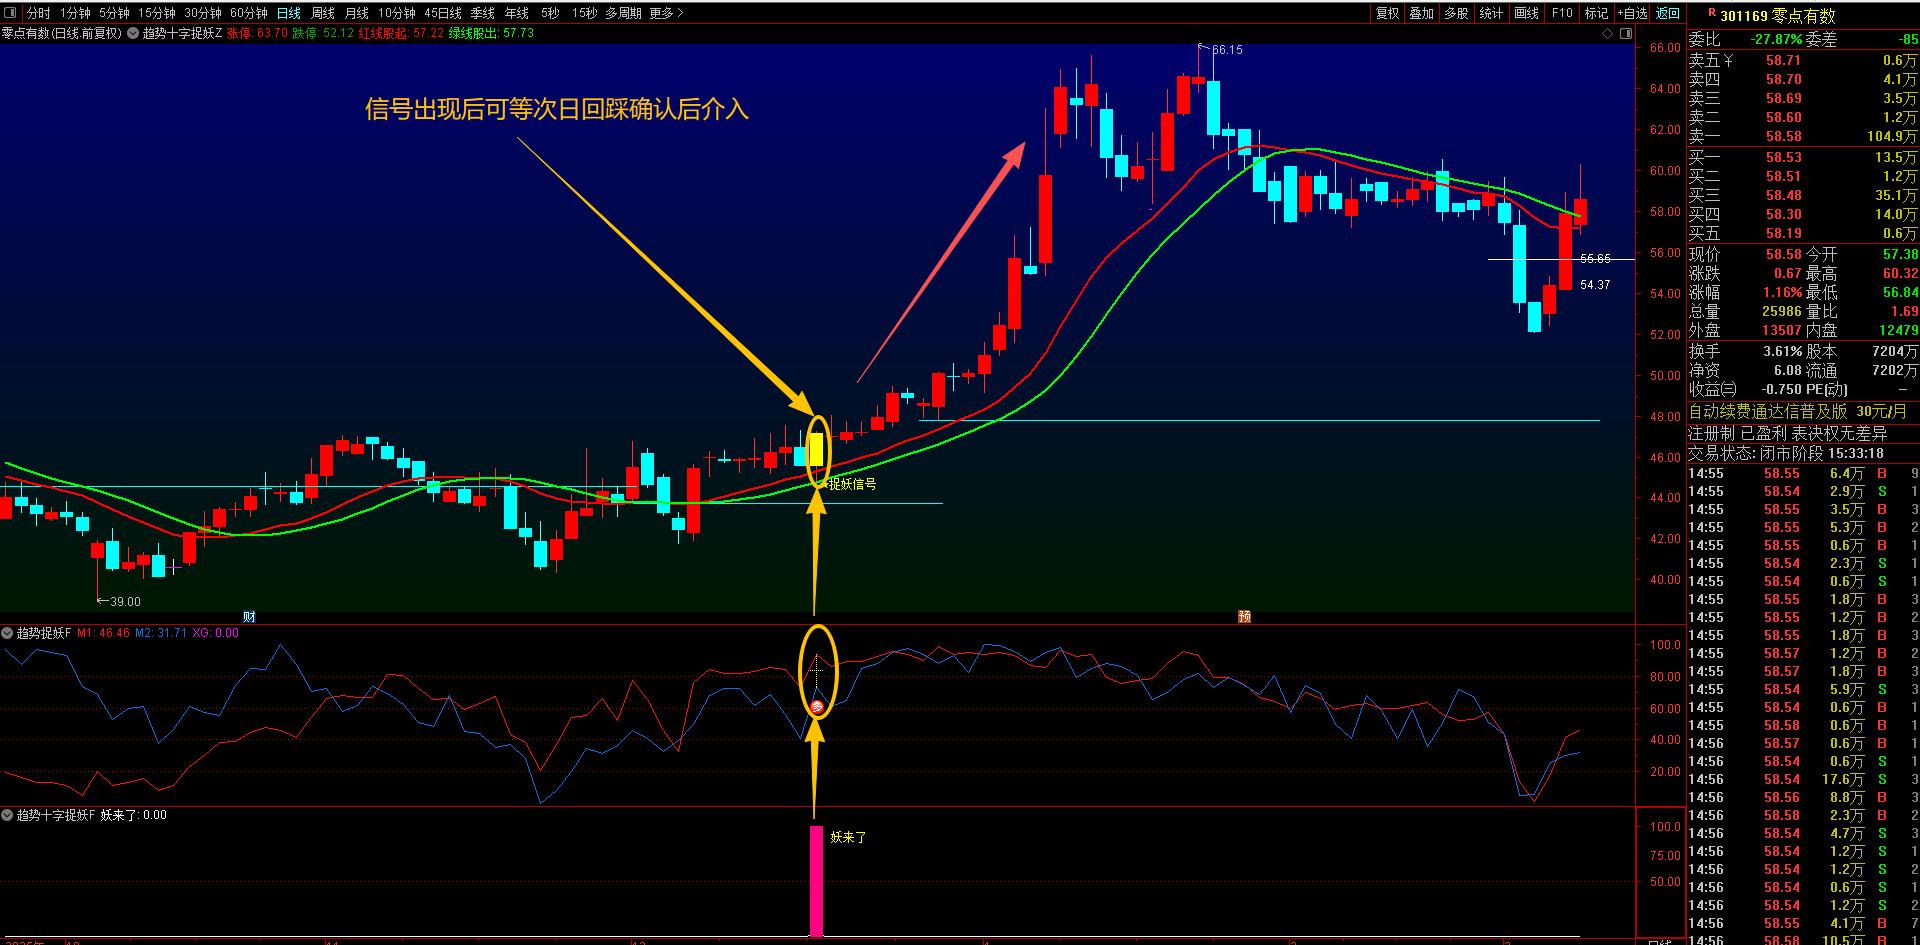
Task: Select the 1分钟 period tab
Action: [75, 13]
